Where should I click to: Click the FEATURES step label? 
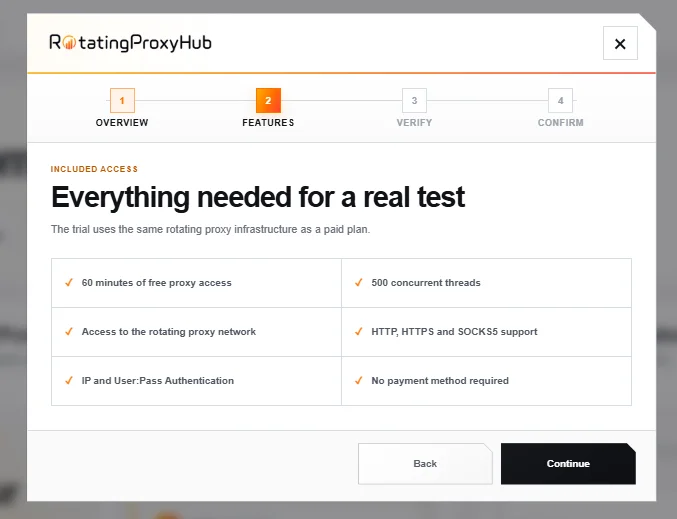click(268, 123)
